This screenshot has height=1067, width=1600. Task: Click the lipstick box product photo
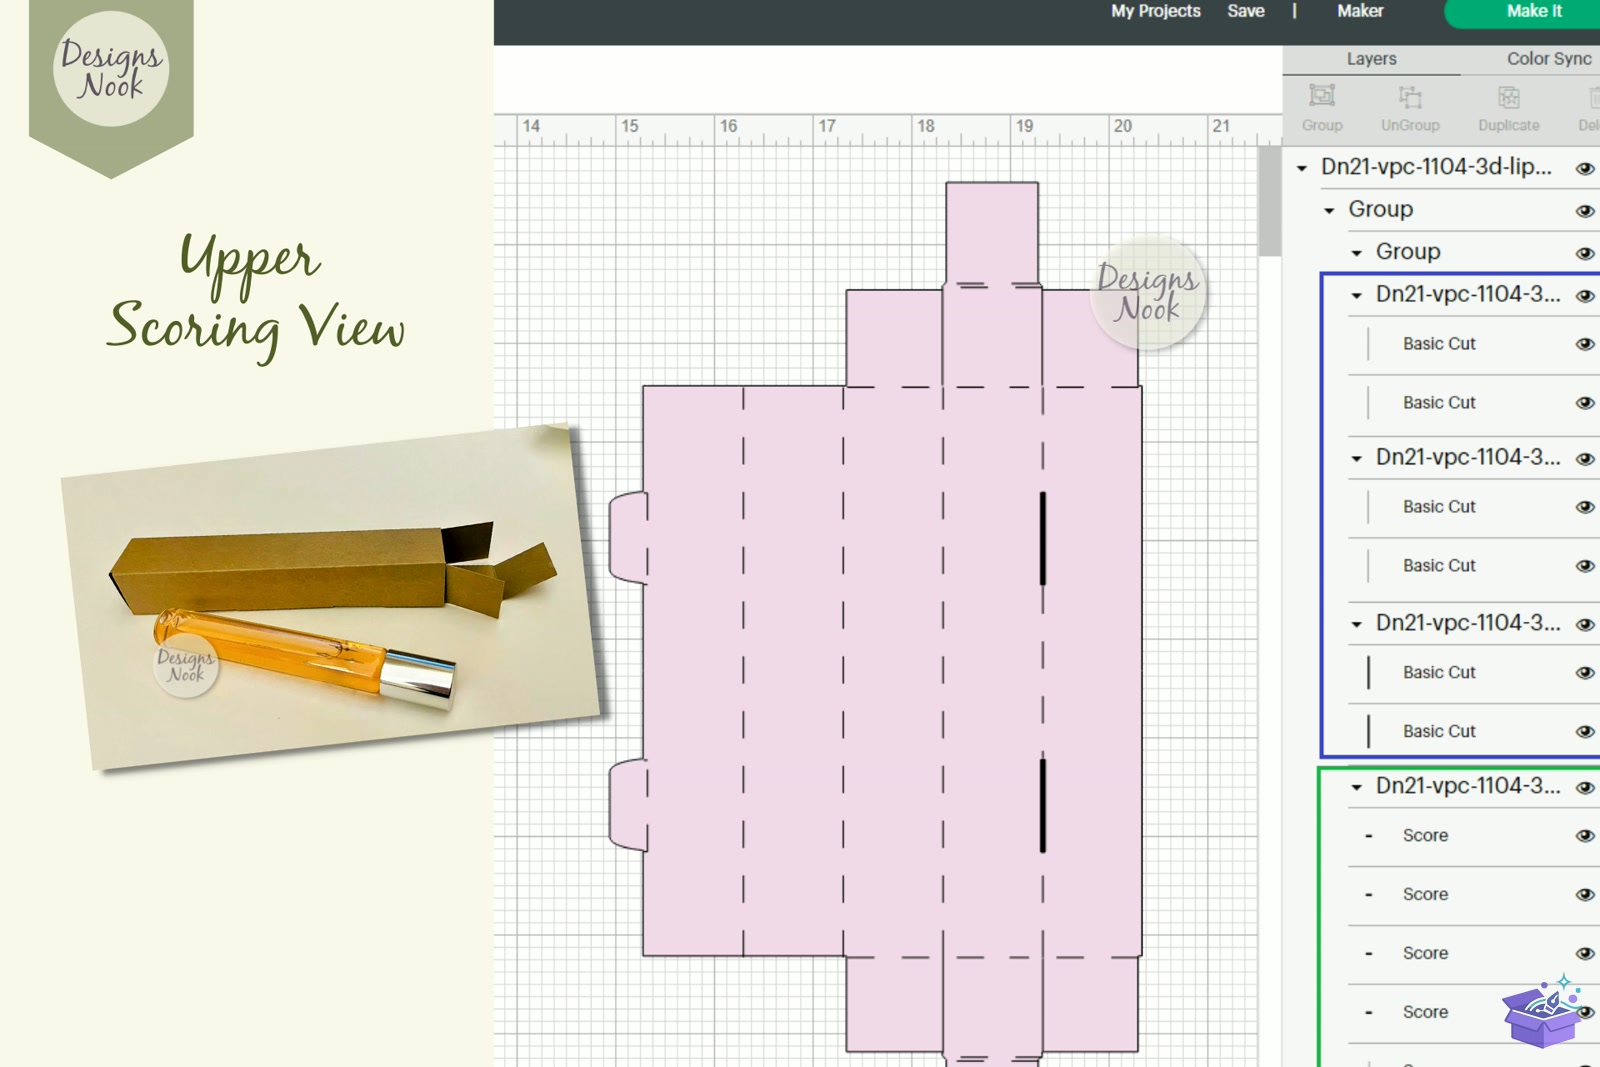click(330, 597)
